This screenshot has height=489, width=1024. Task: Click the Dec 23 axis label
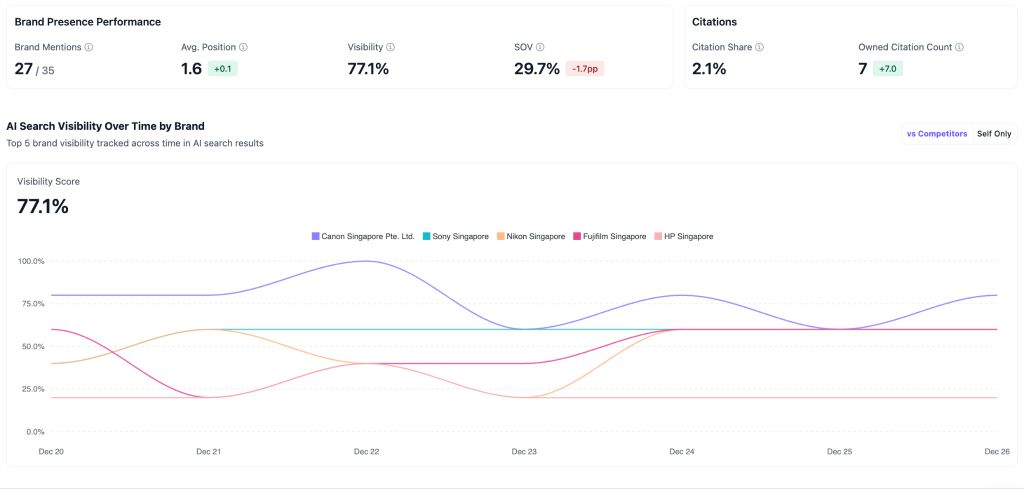click(524, 451)
